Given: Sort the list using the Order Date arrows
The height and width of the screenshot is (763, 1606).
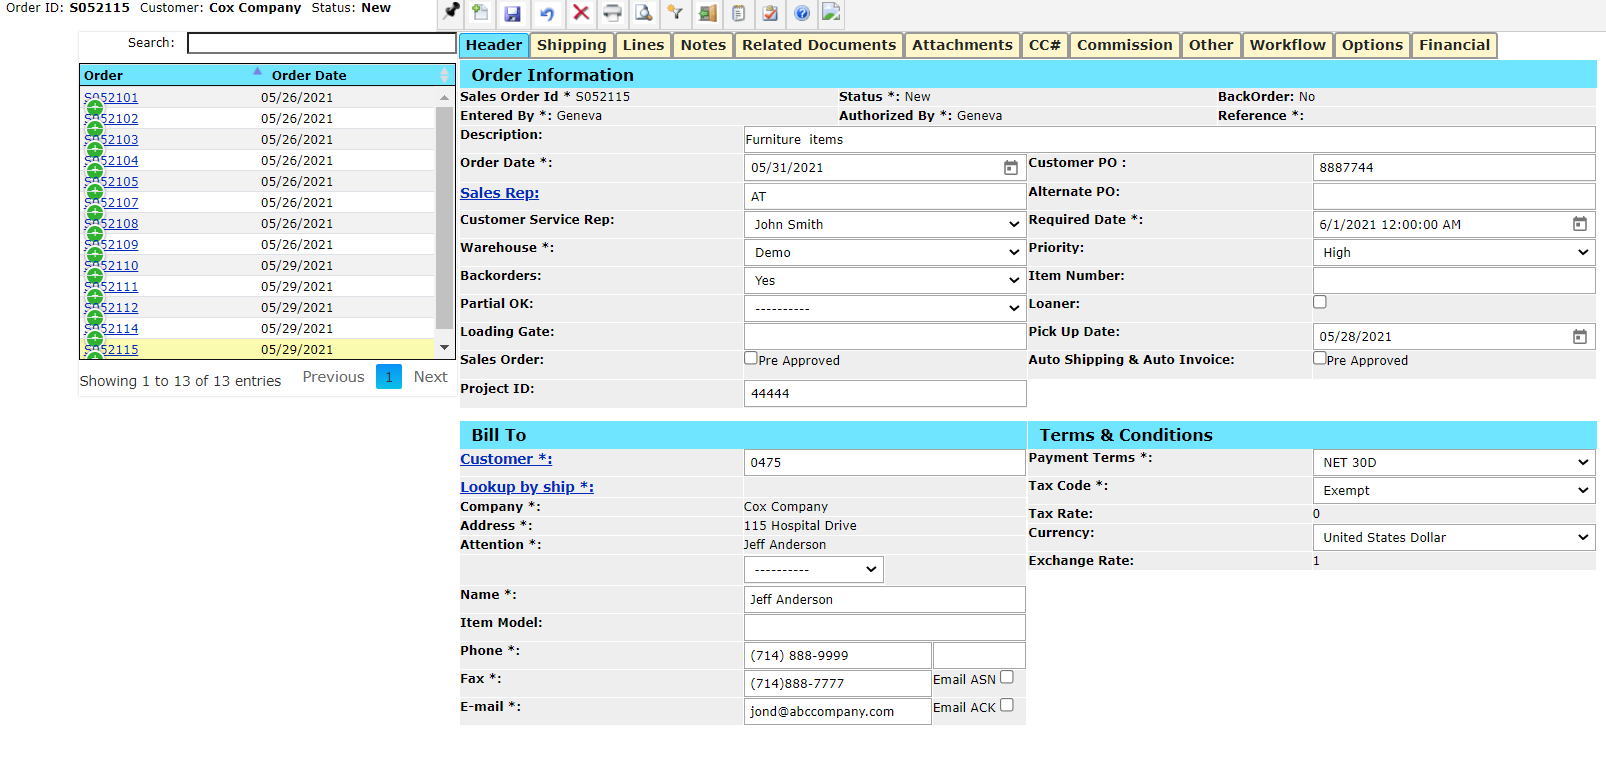Looking at the screenshot, I should point(445,75).
